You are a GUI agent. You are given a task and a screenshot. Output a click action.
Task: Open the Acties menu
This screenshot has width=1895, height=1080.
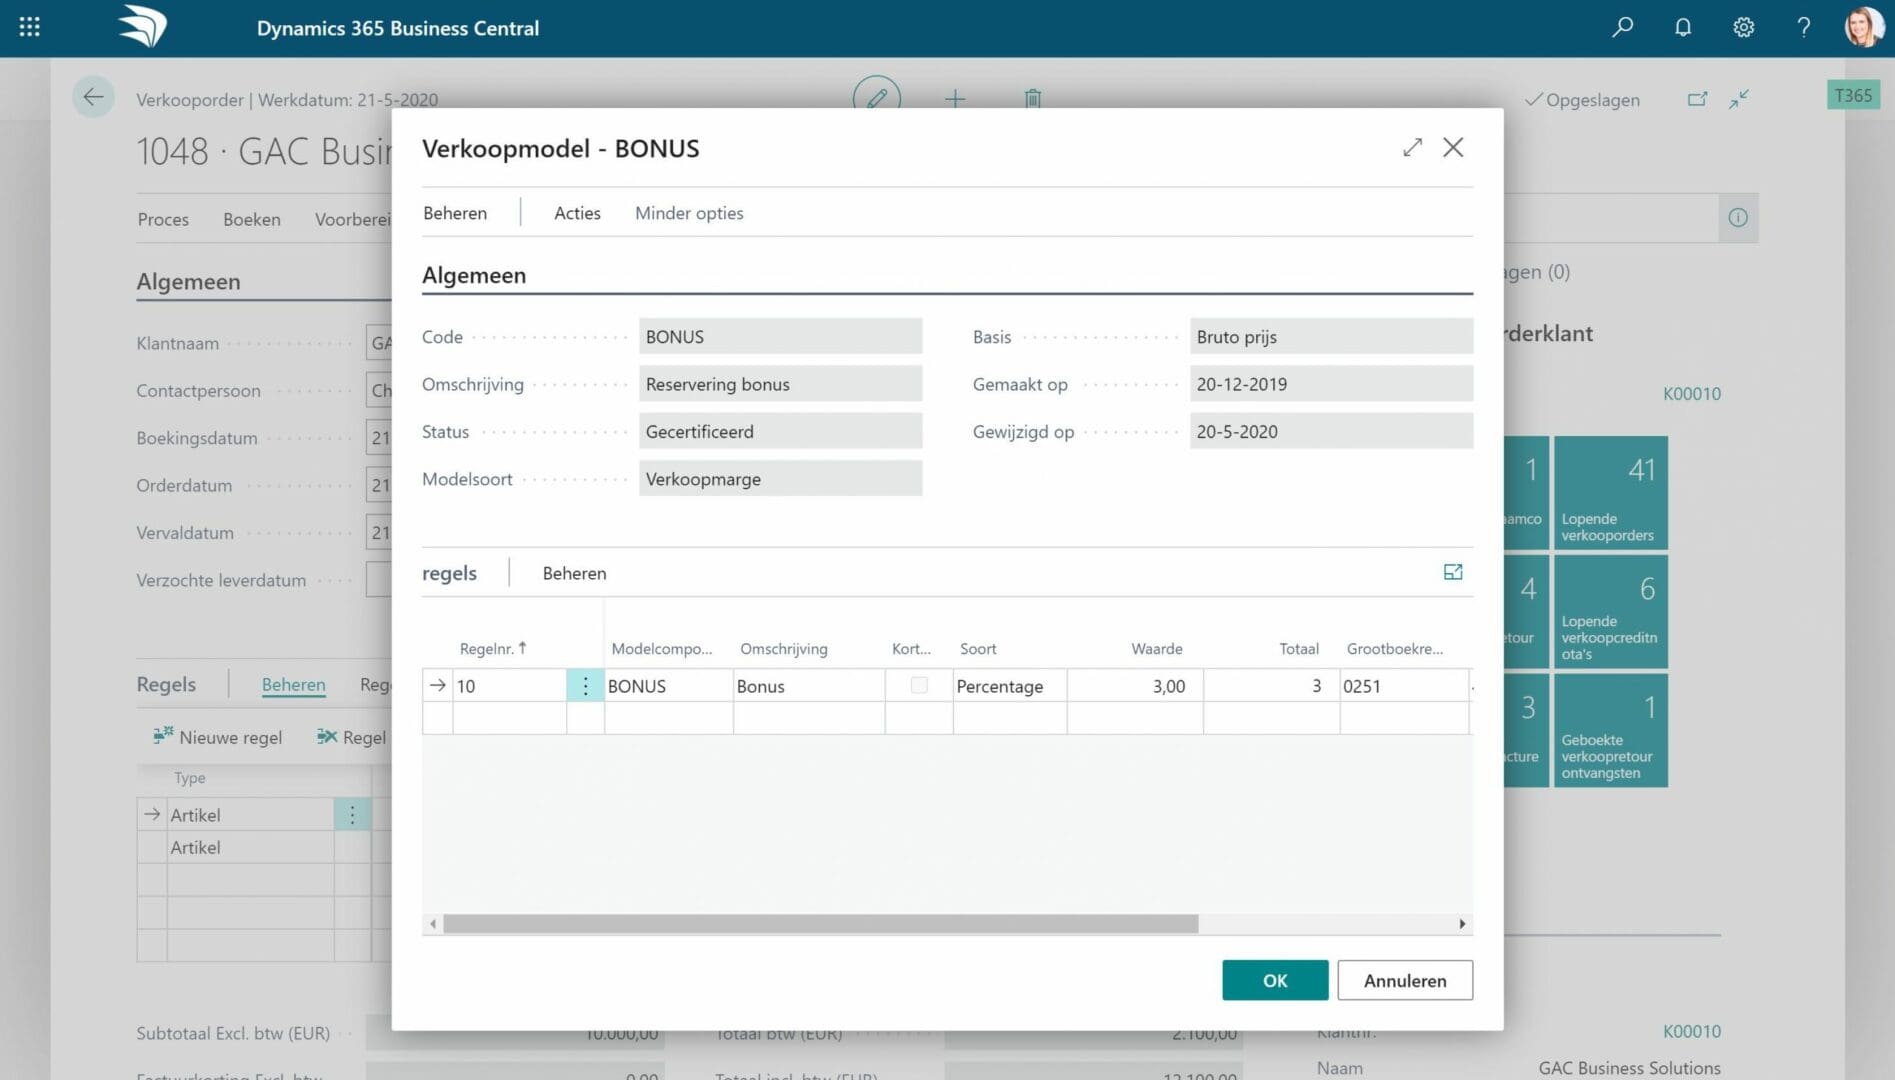[x=577, y=213]
